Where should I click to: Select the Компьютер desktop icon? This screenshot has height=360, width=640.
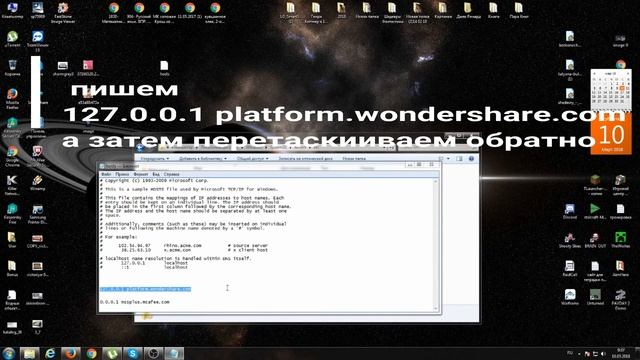[x=12, y=10]
